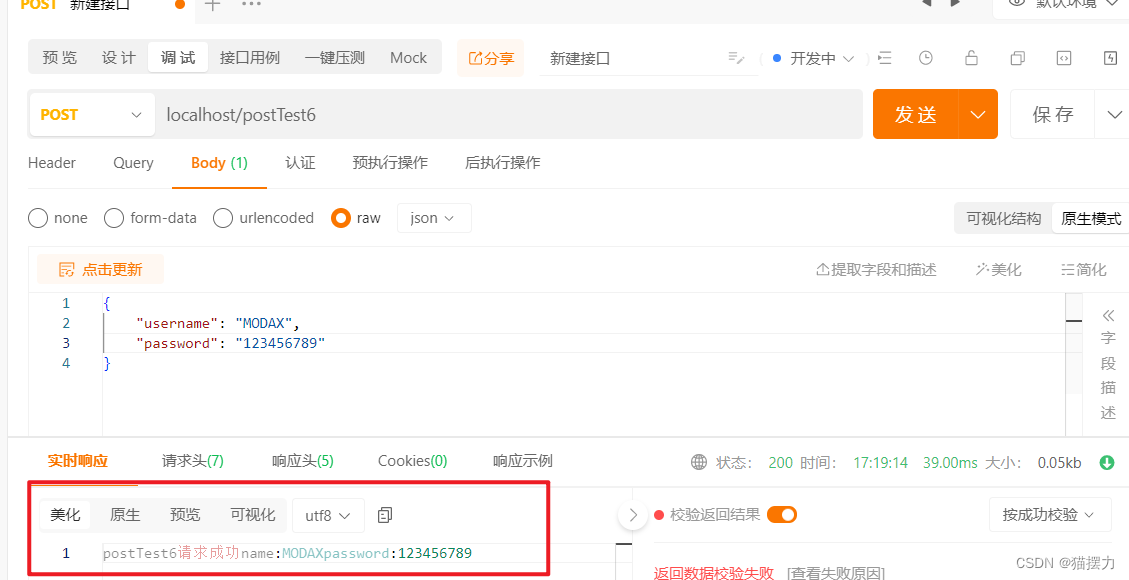1129x580 pixels.
Task: Open the 预执行操作 tab
Action: 390,163
